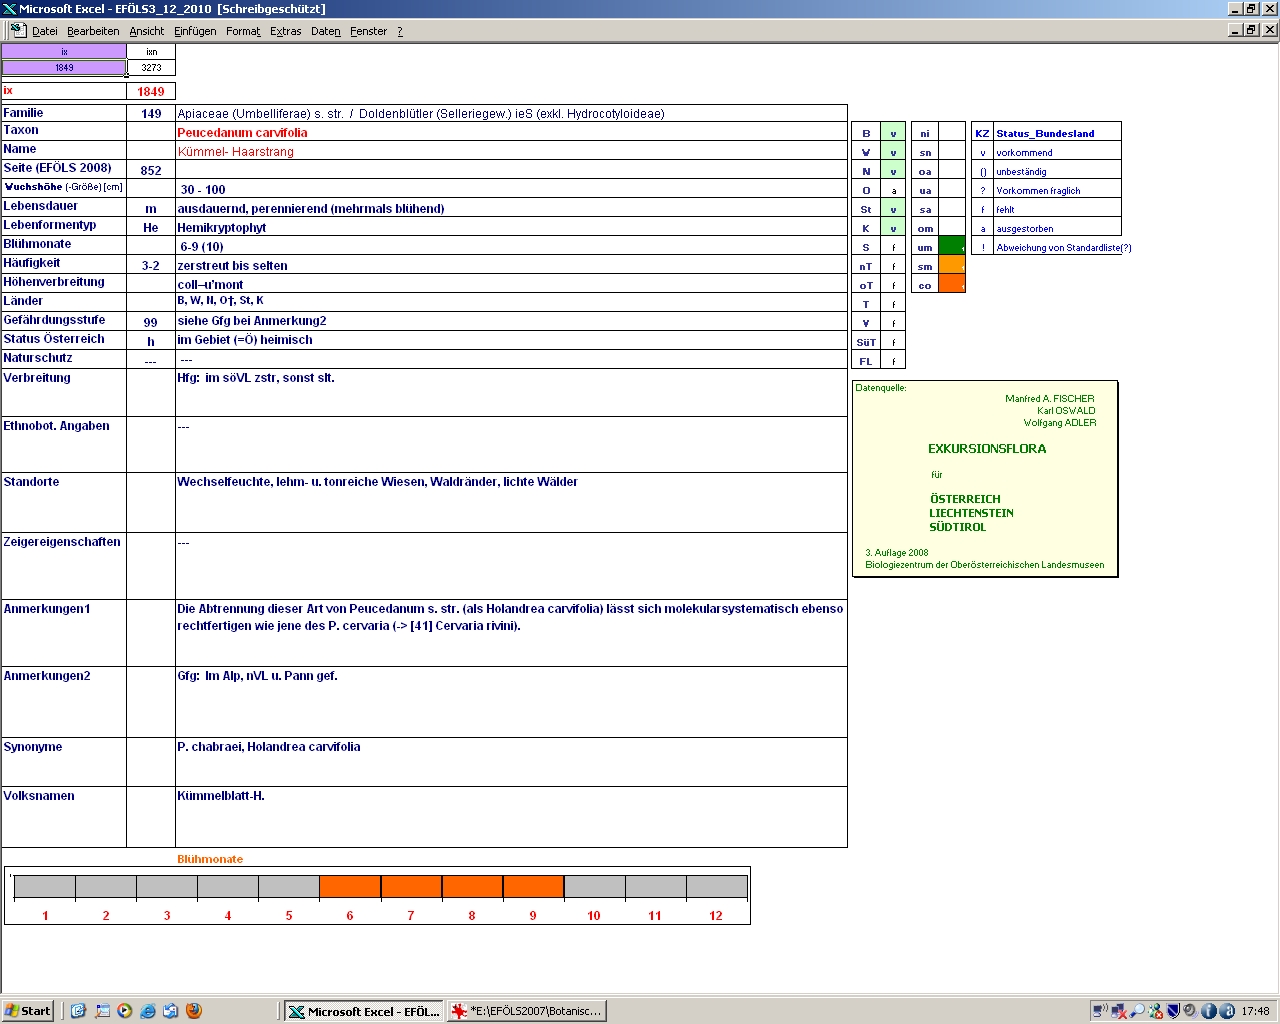Open the Format menu

tap(243, 31)
